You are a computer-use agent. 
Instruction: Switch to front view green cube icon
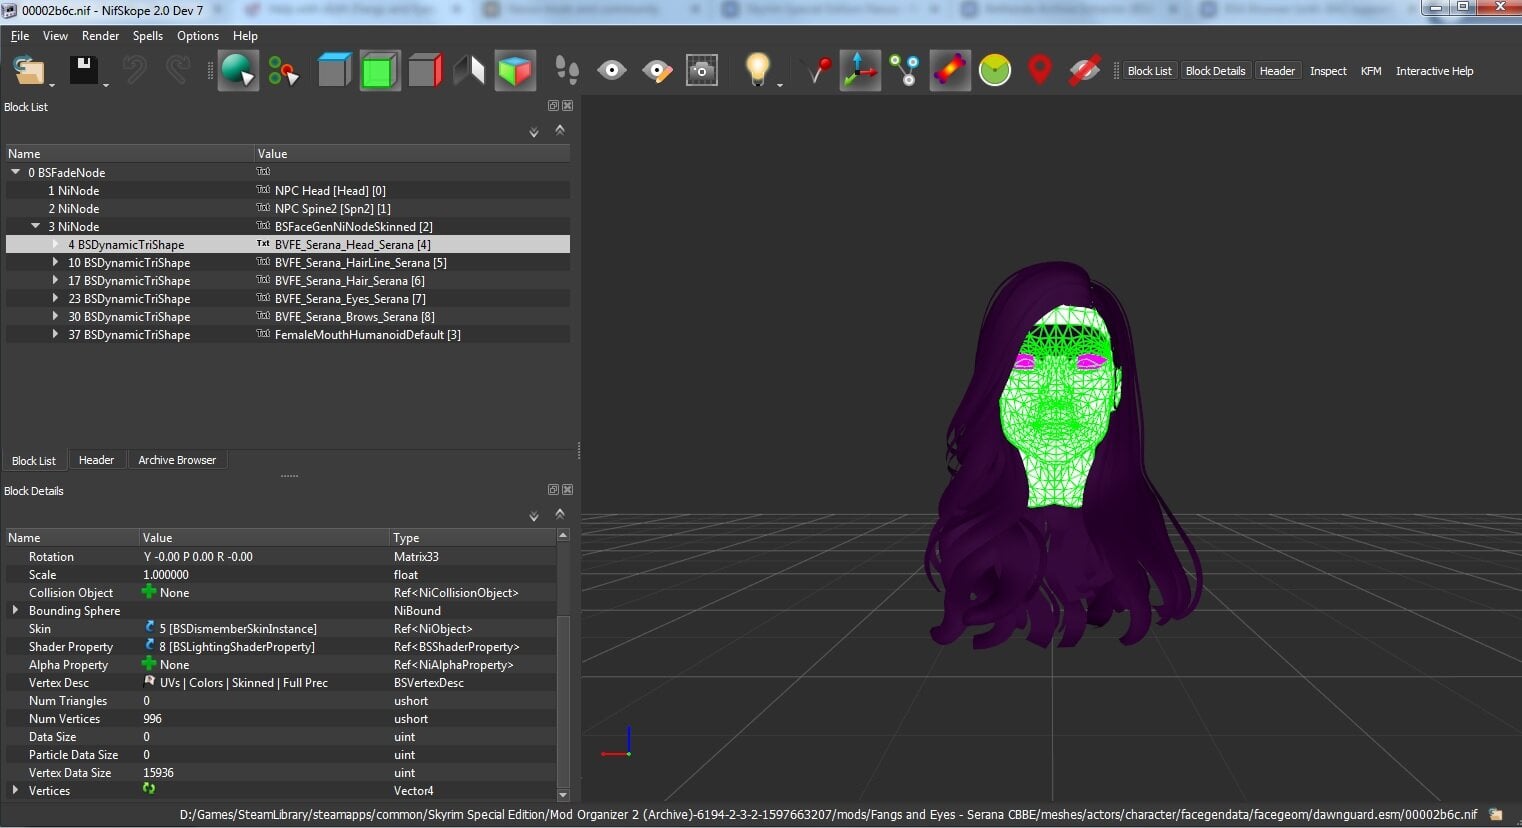tap(379, 71)
